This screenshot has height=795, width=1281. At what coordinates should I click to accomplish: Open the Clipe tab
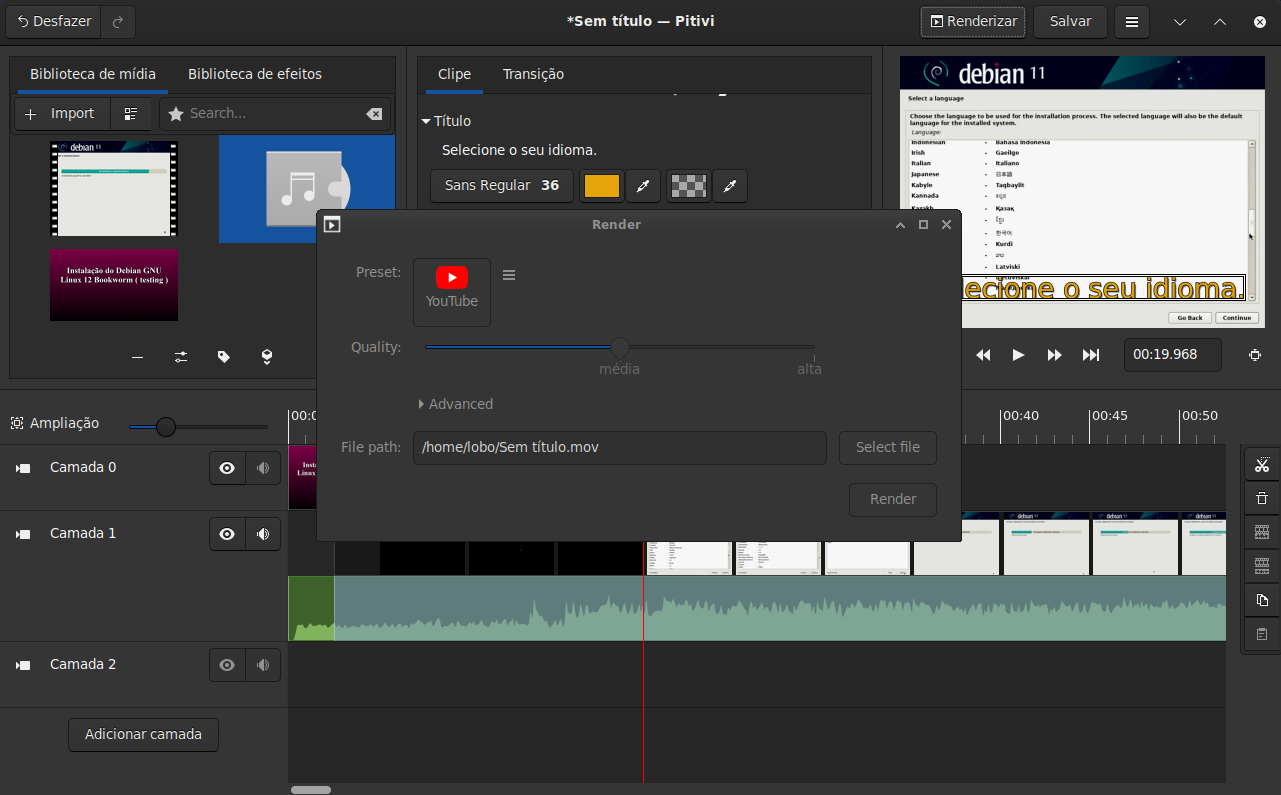click(x=454, y=74)
